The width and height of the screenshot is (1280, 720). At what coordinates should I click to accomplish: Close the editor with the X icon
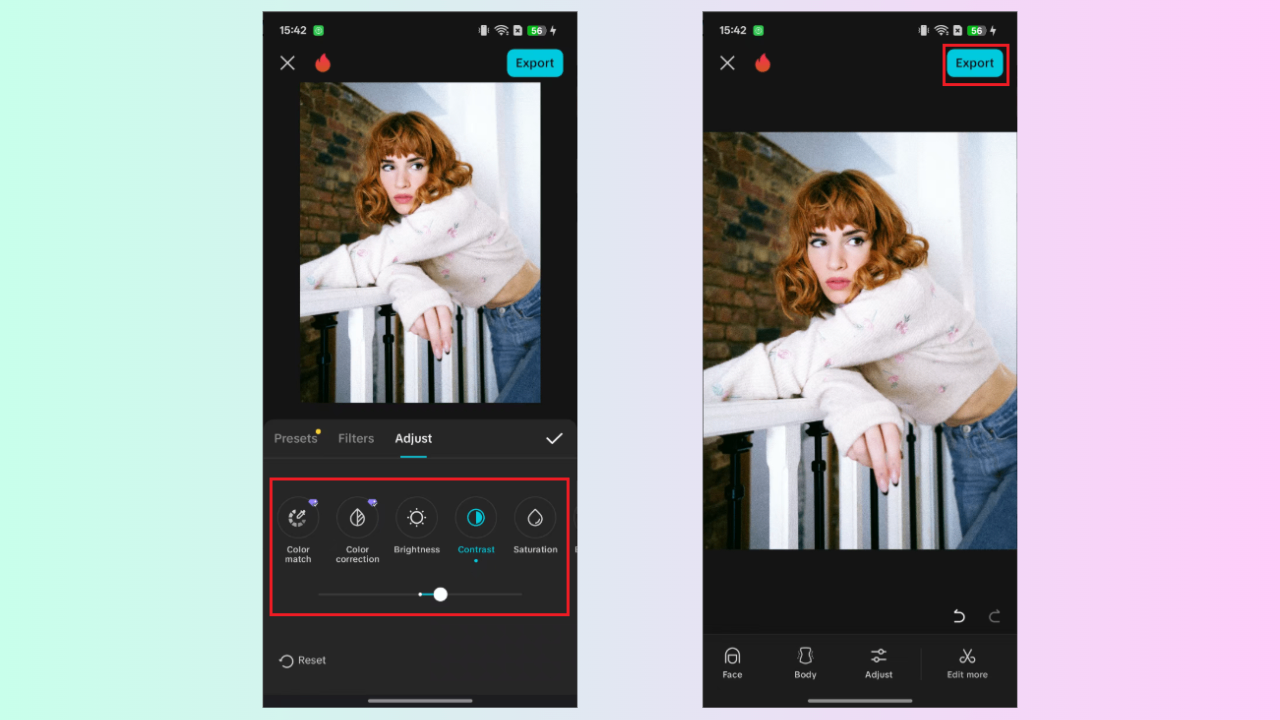[287, 62]
